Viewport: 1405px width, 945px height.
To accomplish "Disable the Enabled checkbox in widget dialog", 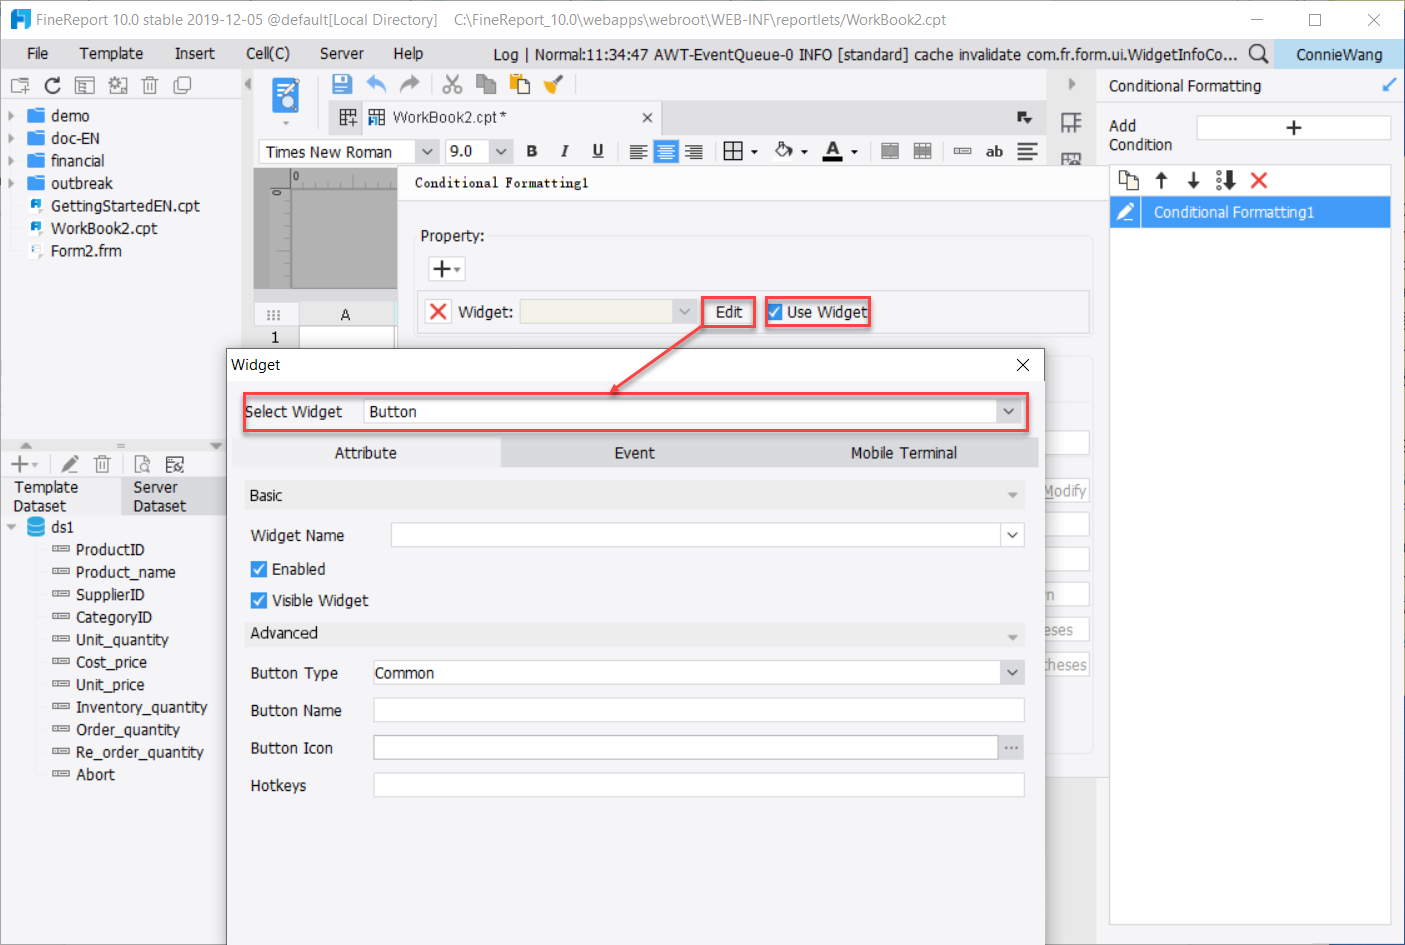I will pyautogui.click(x=259, y=569).
